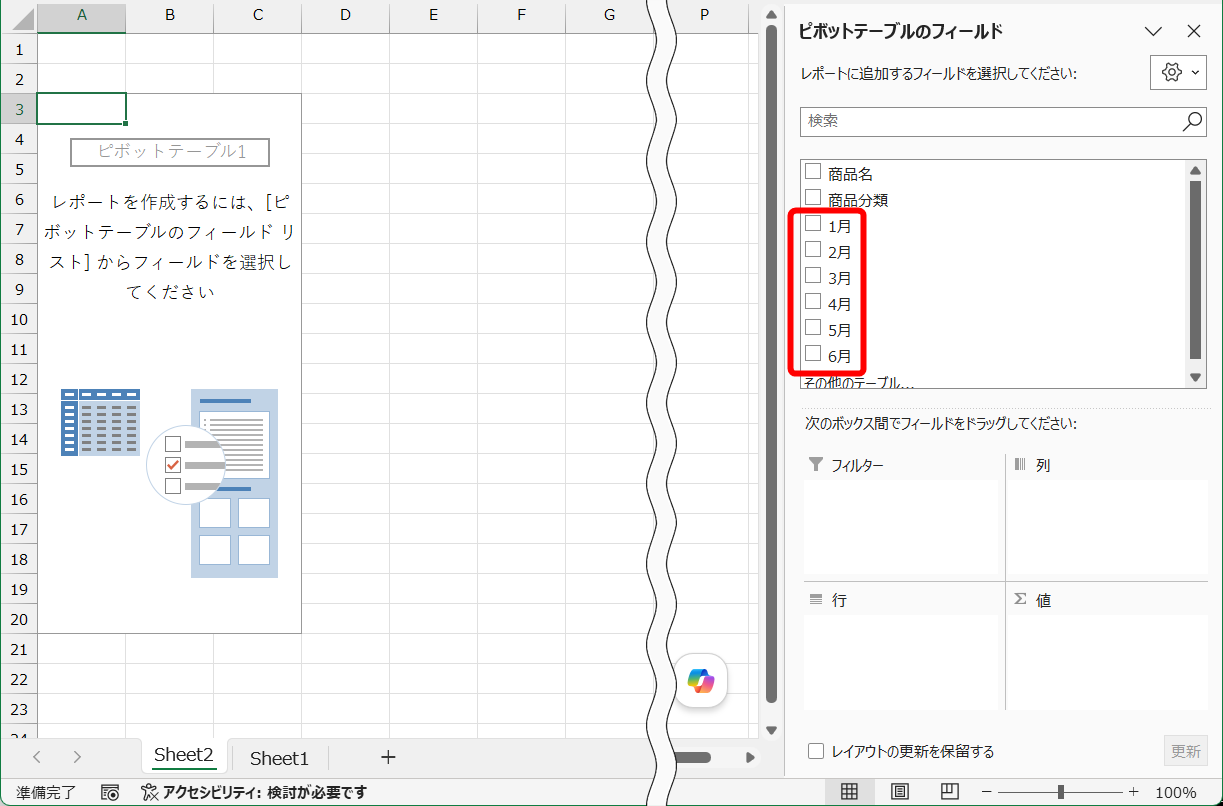Open その他のテーブル link
Screen dimensions: 1223x806
[x=859, y=382]
